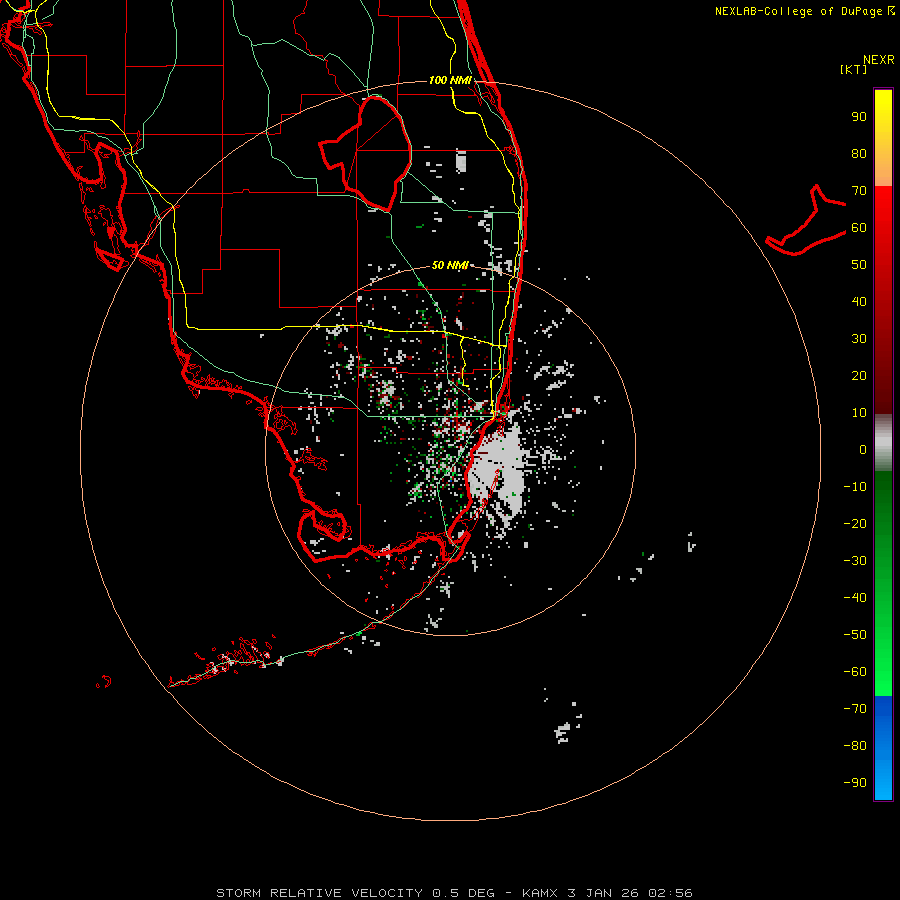Select the -20 value on the velocity scale
This screenshot has width=900, height=900.
(x=855, y=523)
